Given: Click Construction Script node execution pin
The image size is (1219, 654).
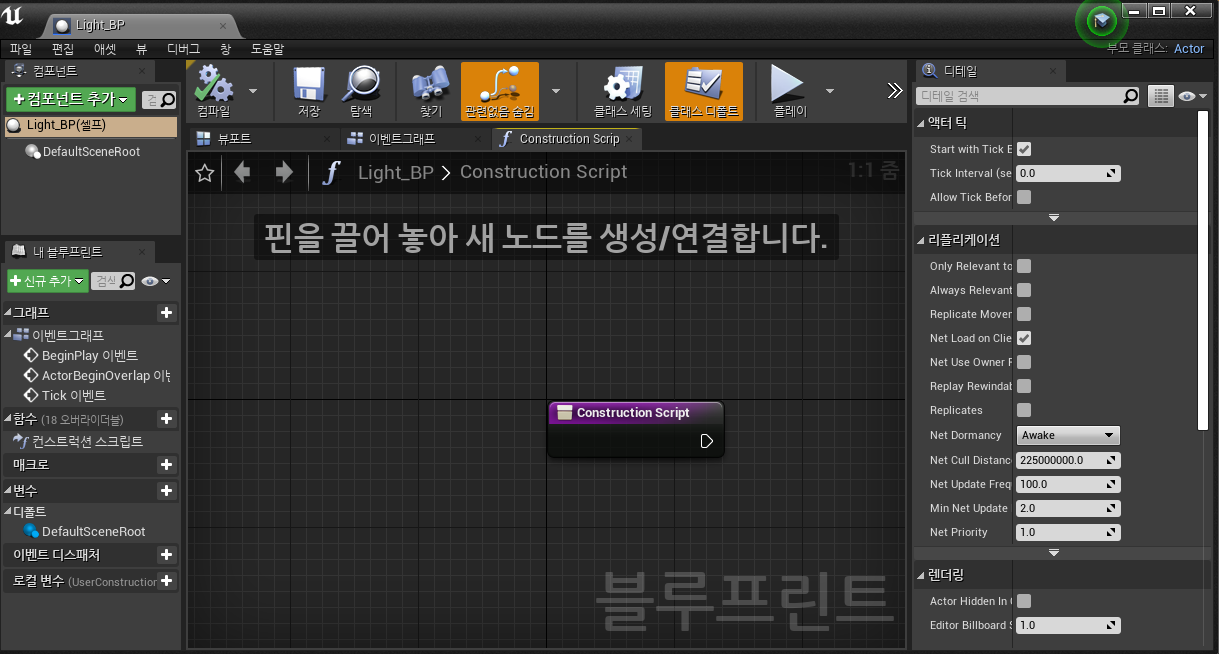Looking at the screenshot, I should (707, 441).
